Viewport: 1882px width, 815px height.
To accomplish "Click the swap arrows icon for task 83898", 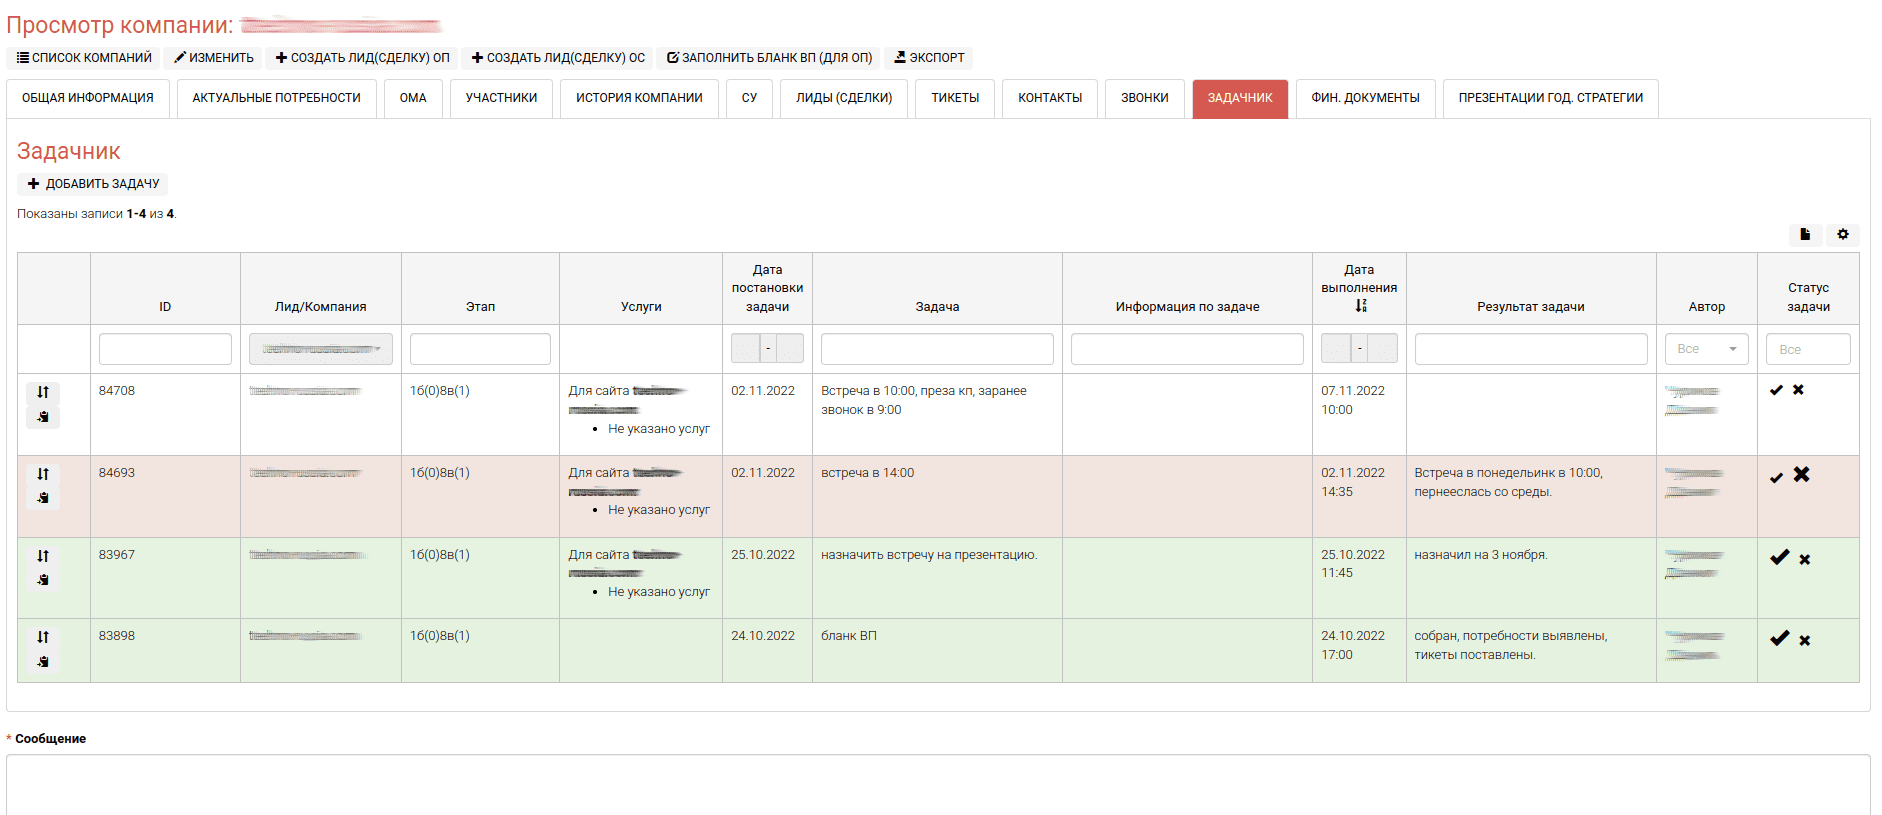I will tap(43, 637).
